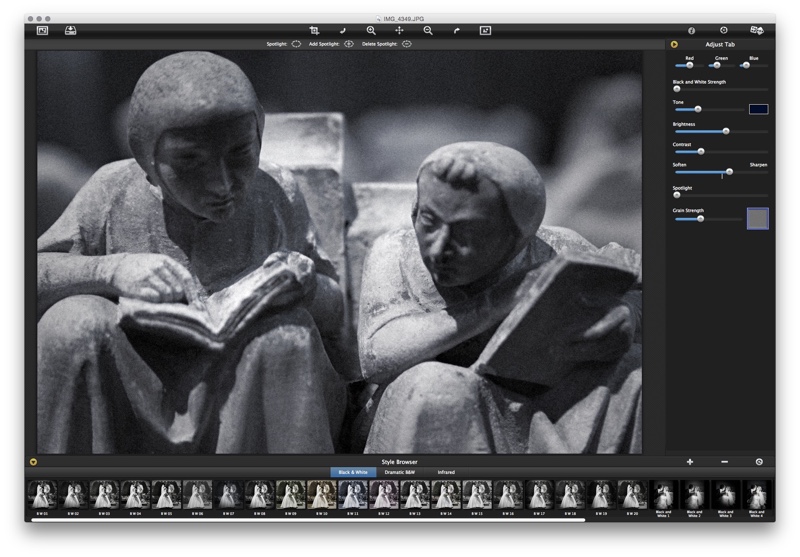
Task: Click the Add Spotlight icon
Action: (x=349, y=44)
